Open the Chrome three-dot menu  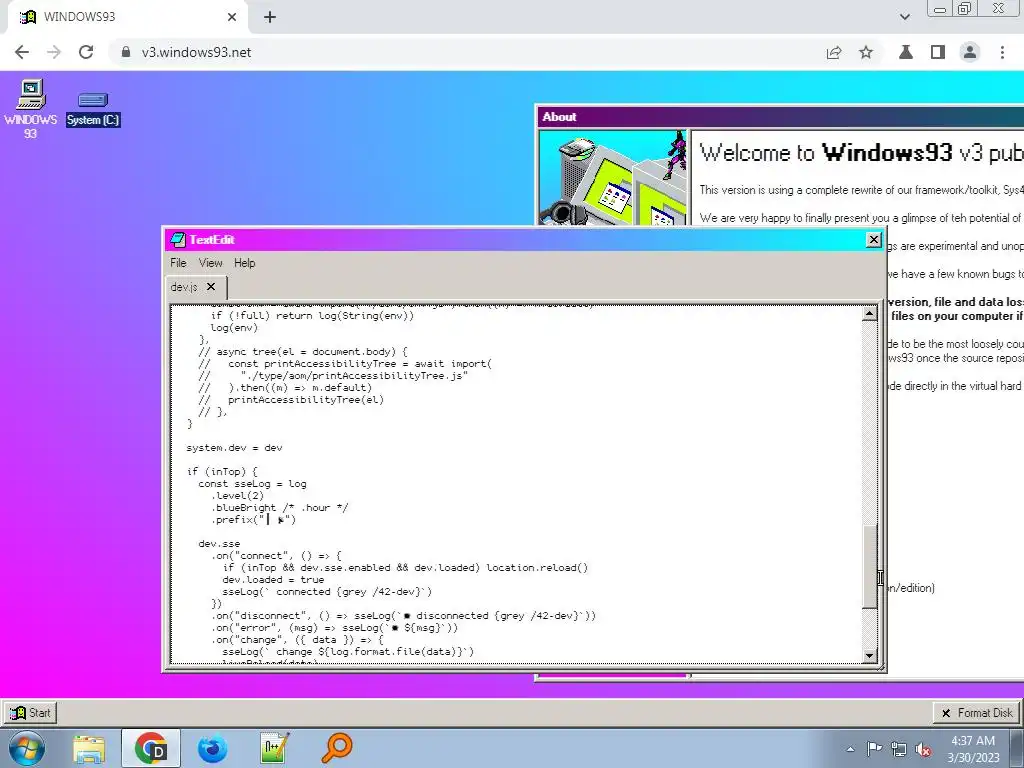(1002, 52)
